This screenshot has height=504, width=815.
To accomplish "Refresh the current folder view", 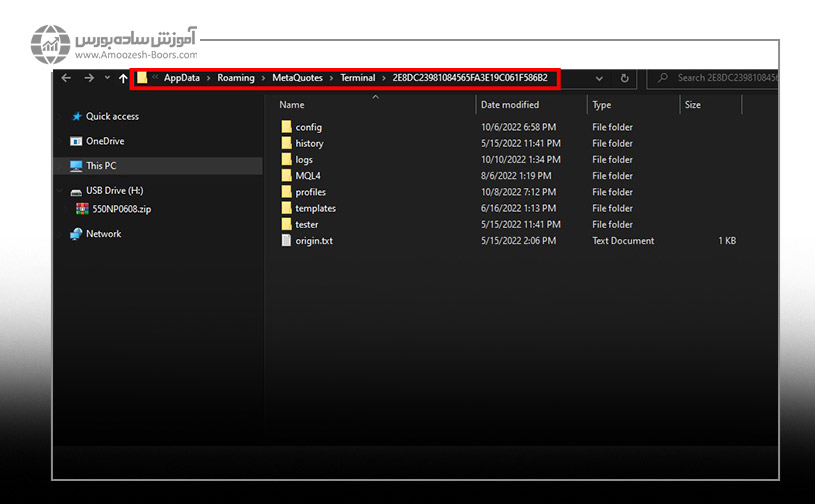I will (625, 78).
